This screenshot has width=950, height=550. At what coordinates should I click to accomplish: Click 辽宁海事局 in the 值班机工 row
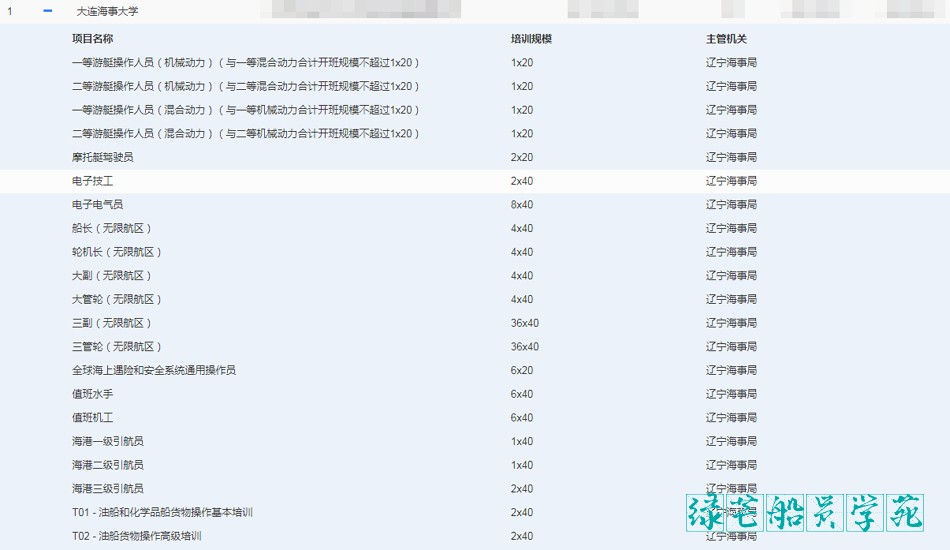731,417
